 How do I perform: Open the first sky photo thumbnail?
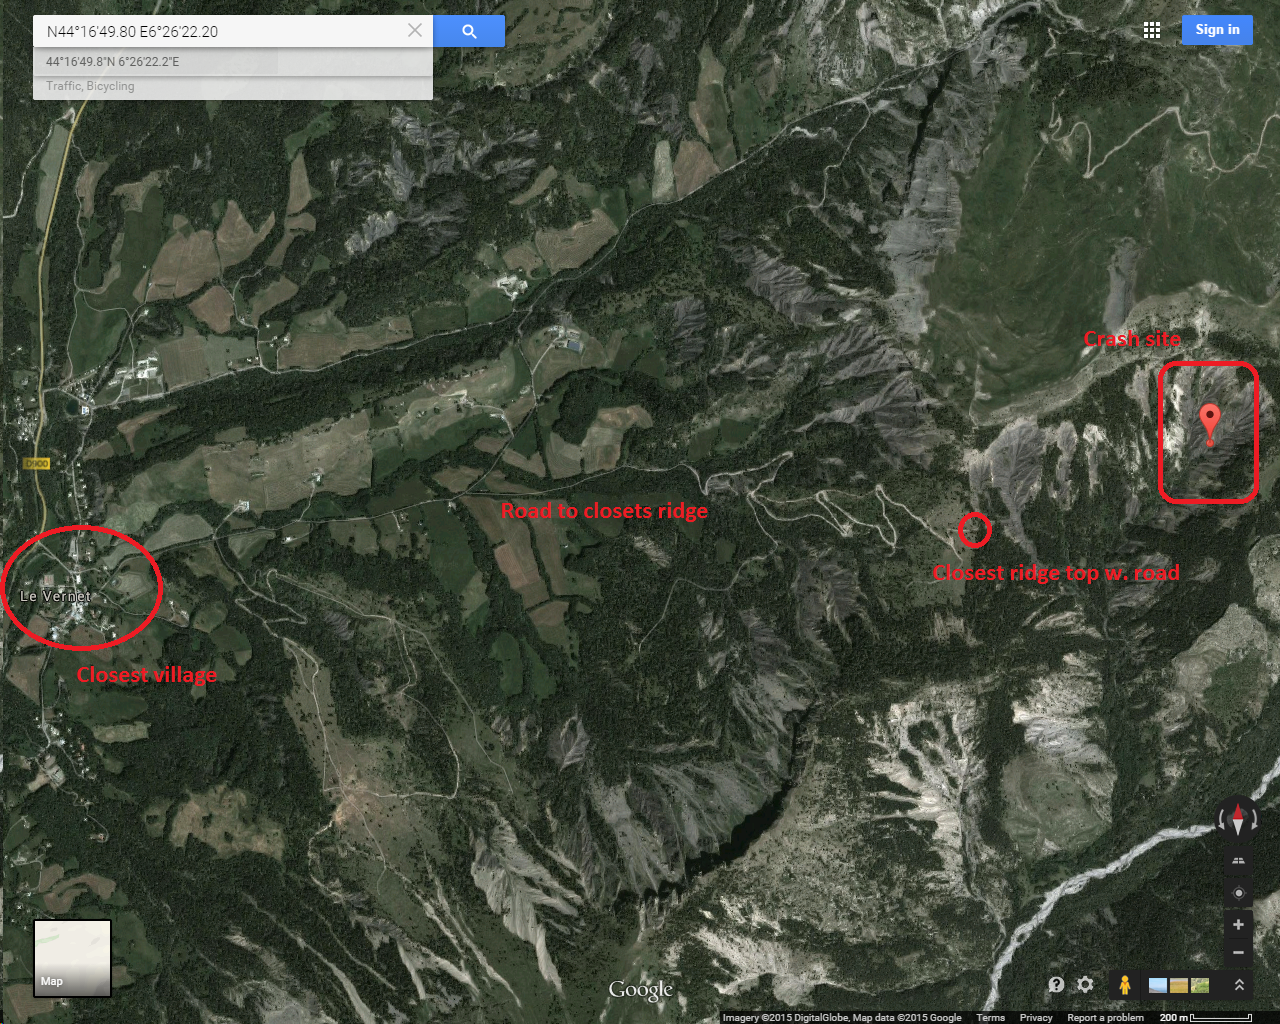[1158, 986]
